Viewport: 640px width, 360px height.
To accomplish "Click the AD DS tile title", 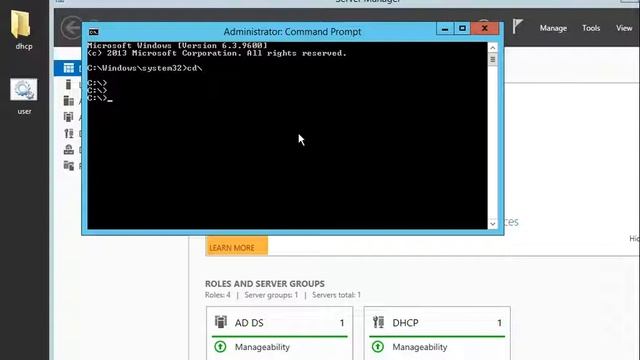I will [x=249, y=323].
